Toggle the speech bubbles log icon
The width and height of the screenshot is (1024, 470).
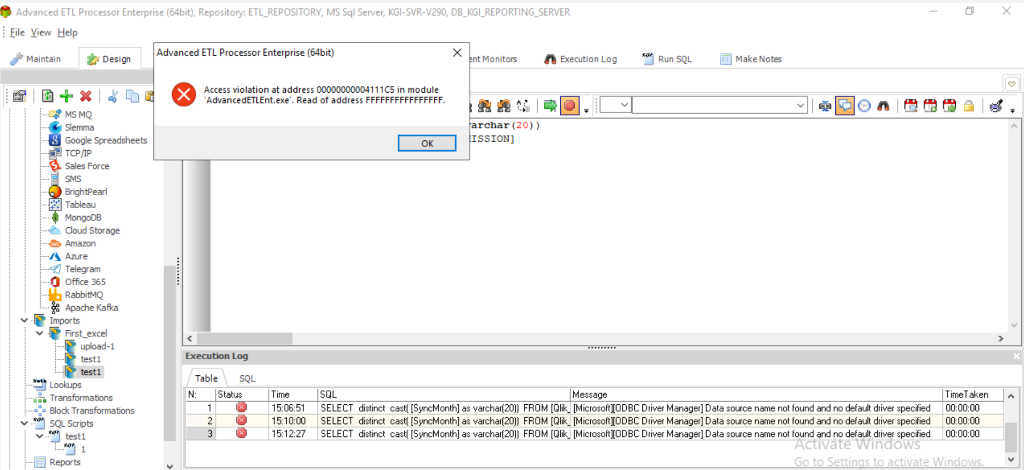click(845, 106)
